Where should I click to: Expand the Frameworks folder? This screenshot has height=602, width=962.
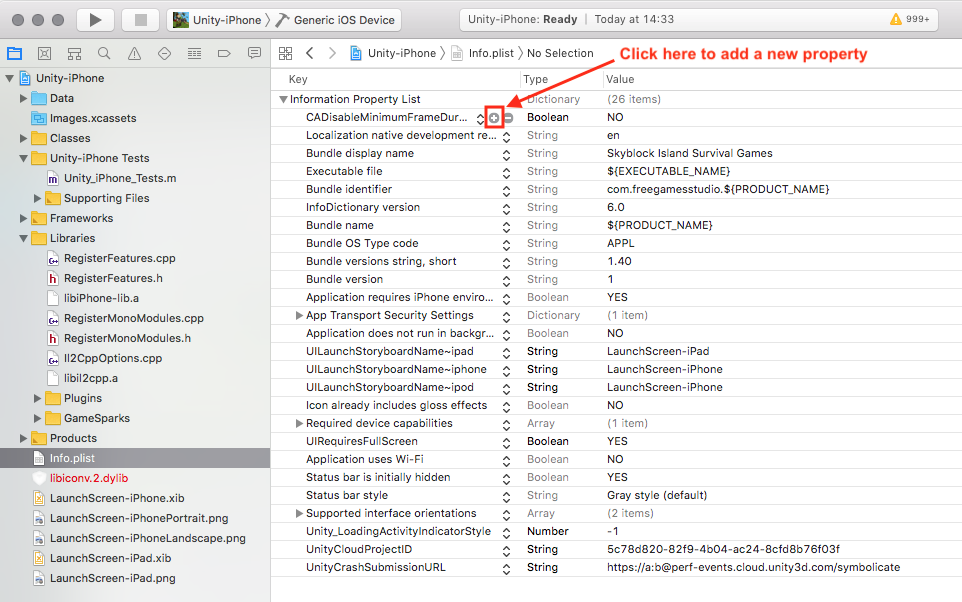[23, 218]
